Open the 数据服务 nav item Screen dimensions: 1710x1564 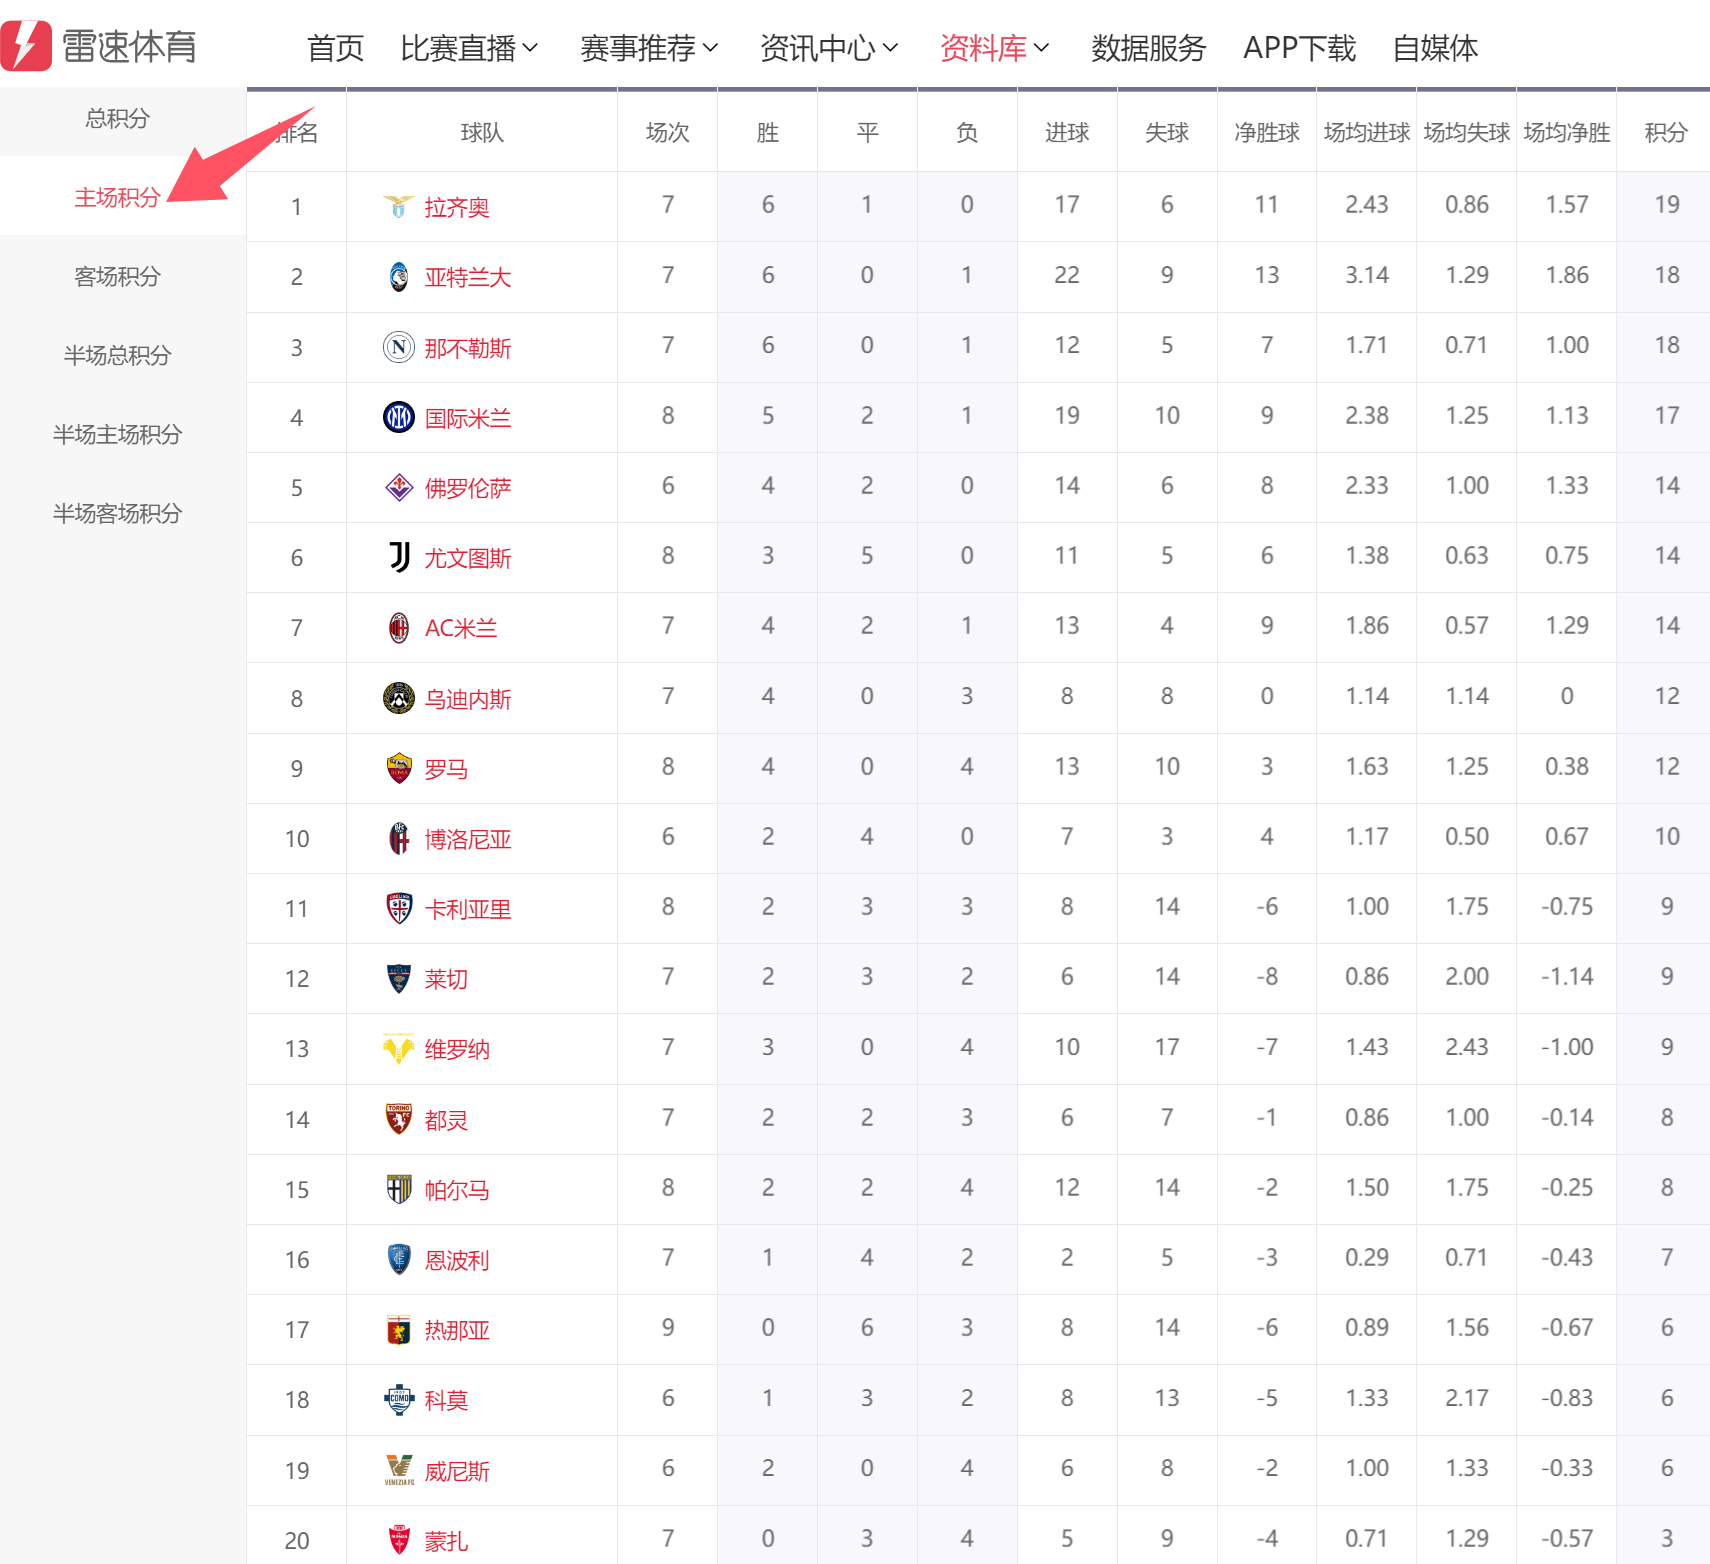click(1149, 48)
